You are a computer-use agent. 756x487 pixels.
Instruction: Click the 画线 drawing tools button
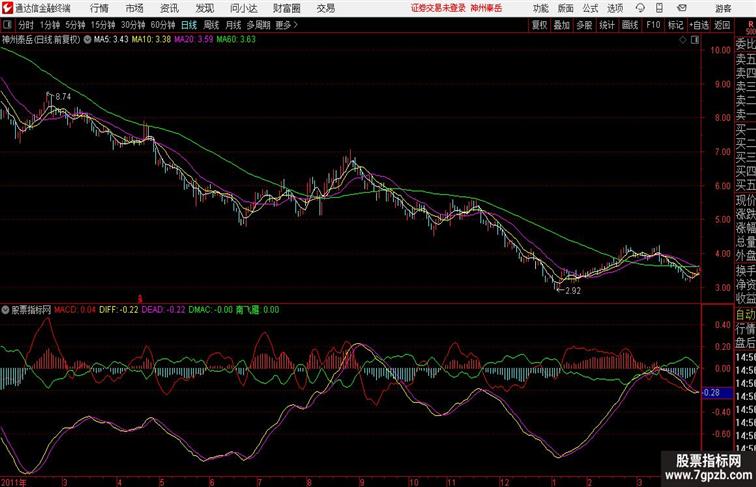coord(630,25)
